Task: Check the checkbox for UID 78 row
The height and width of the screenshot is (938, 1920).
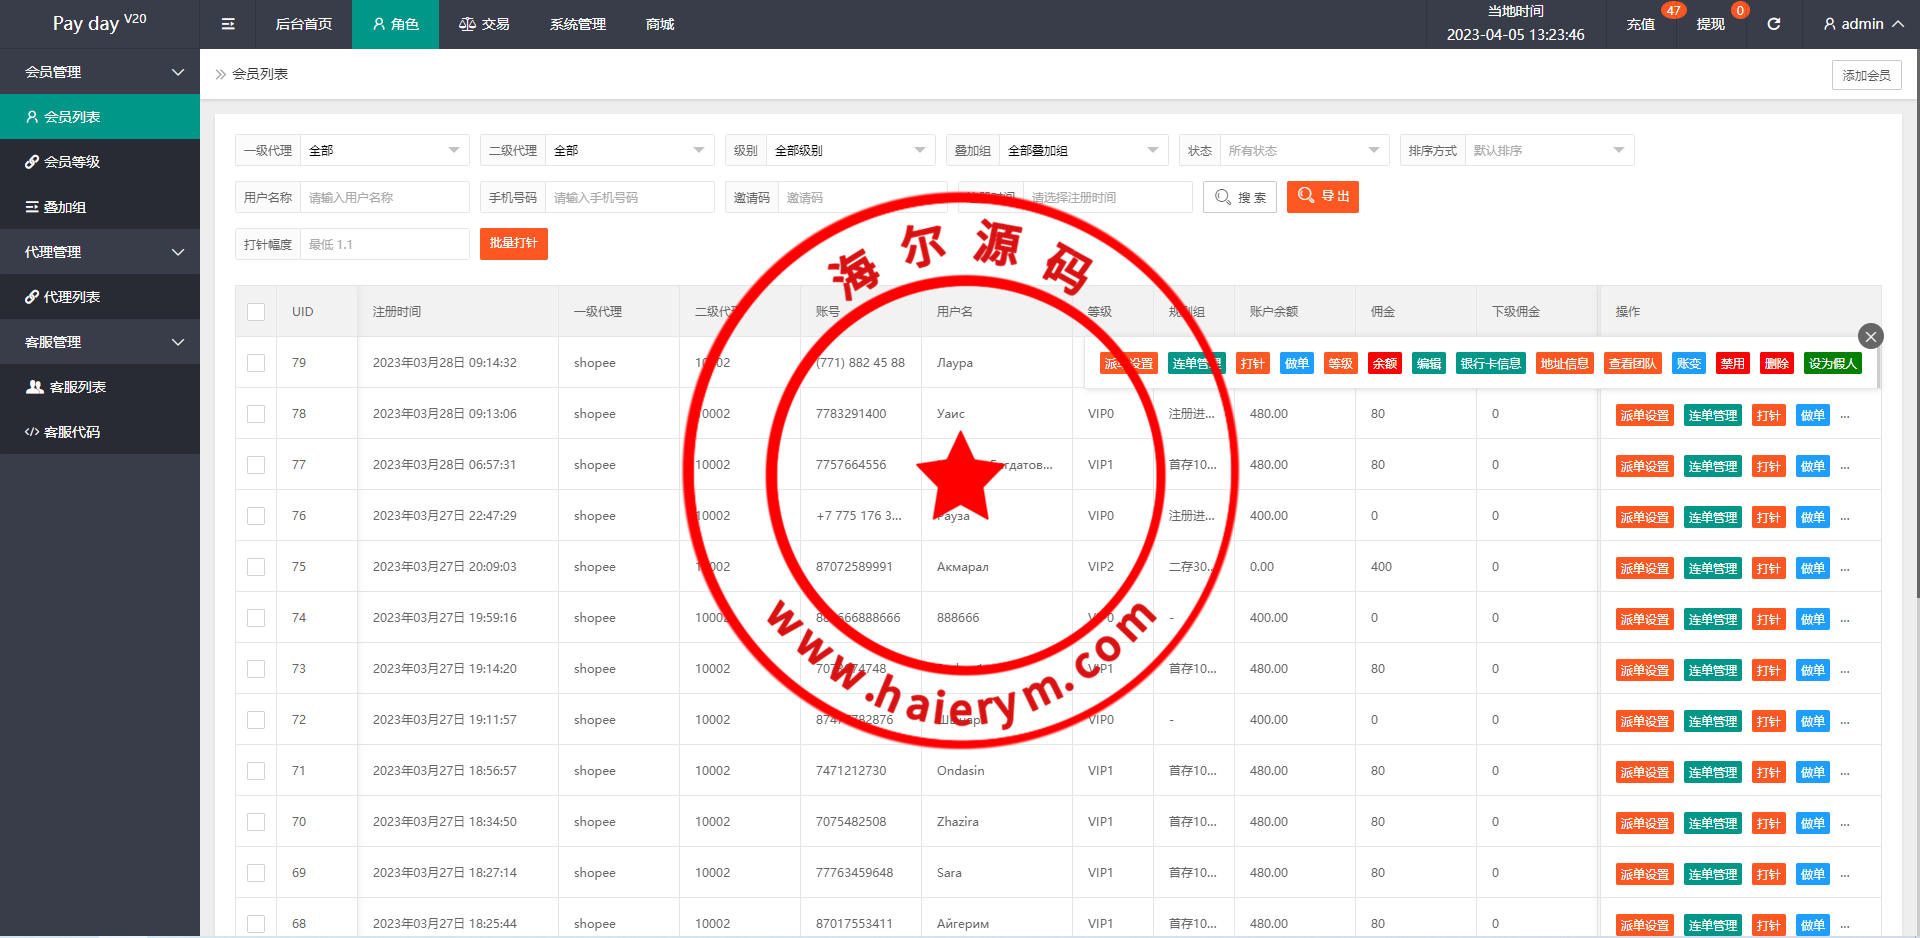Action: [x=256, y=414]
